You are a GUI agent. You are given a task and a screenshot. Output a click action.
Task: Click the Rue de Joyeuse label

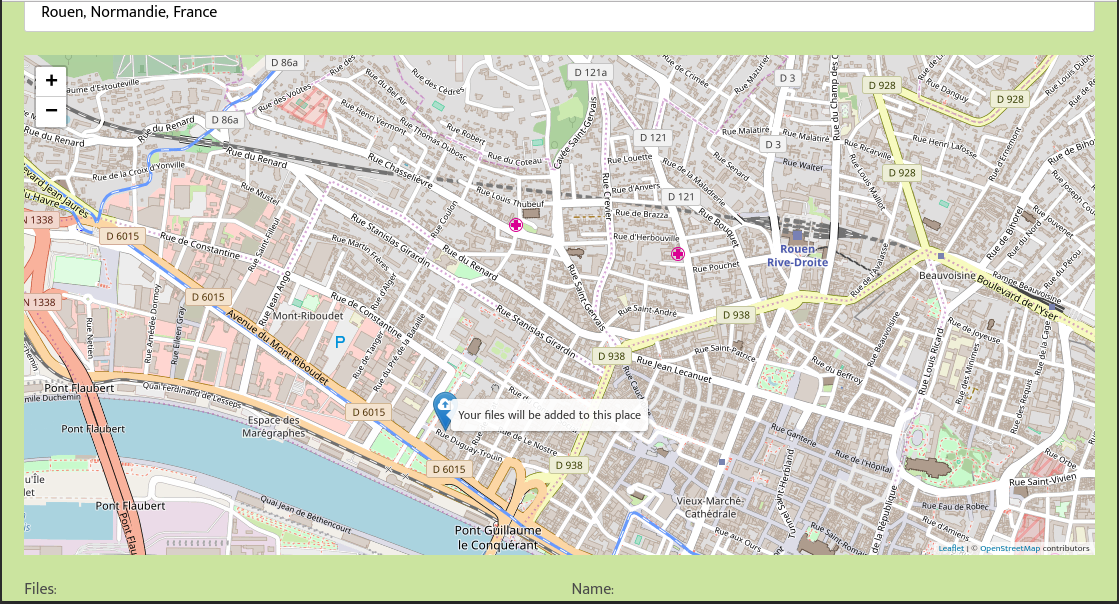(x=974, y=331)
